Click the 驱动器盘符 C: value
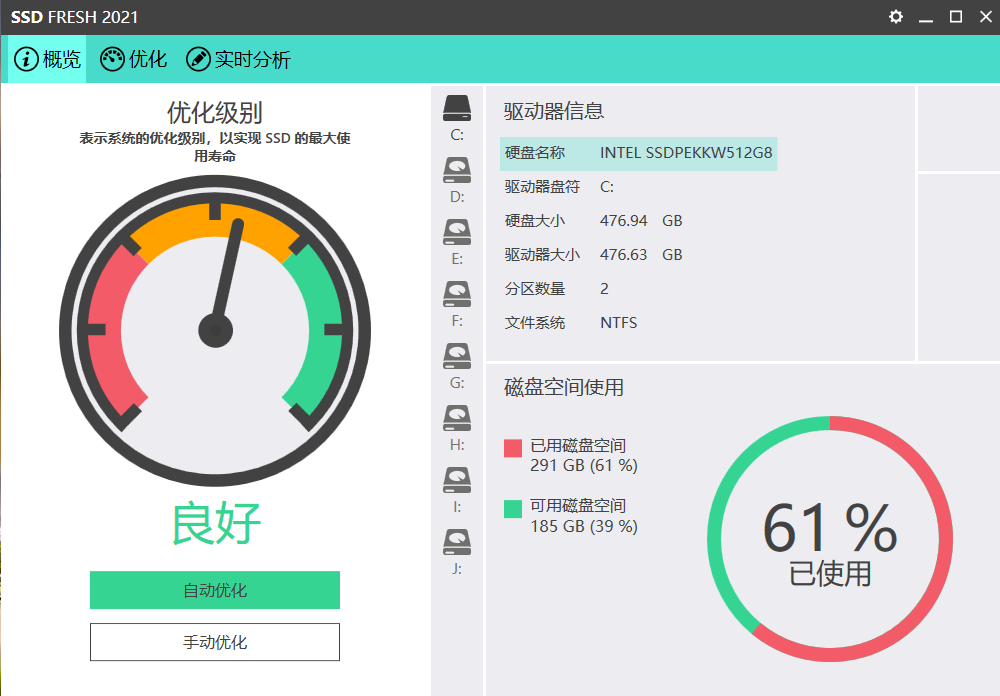This screenshot has height=696, width=1000. [x=607, y=187]
